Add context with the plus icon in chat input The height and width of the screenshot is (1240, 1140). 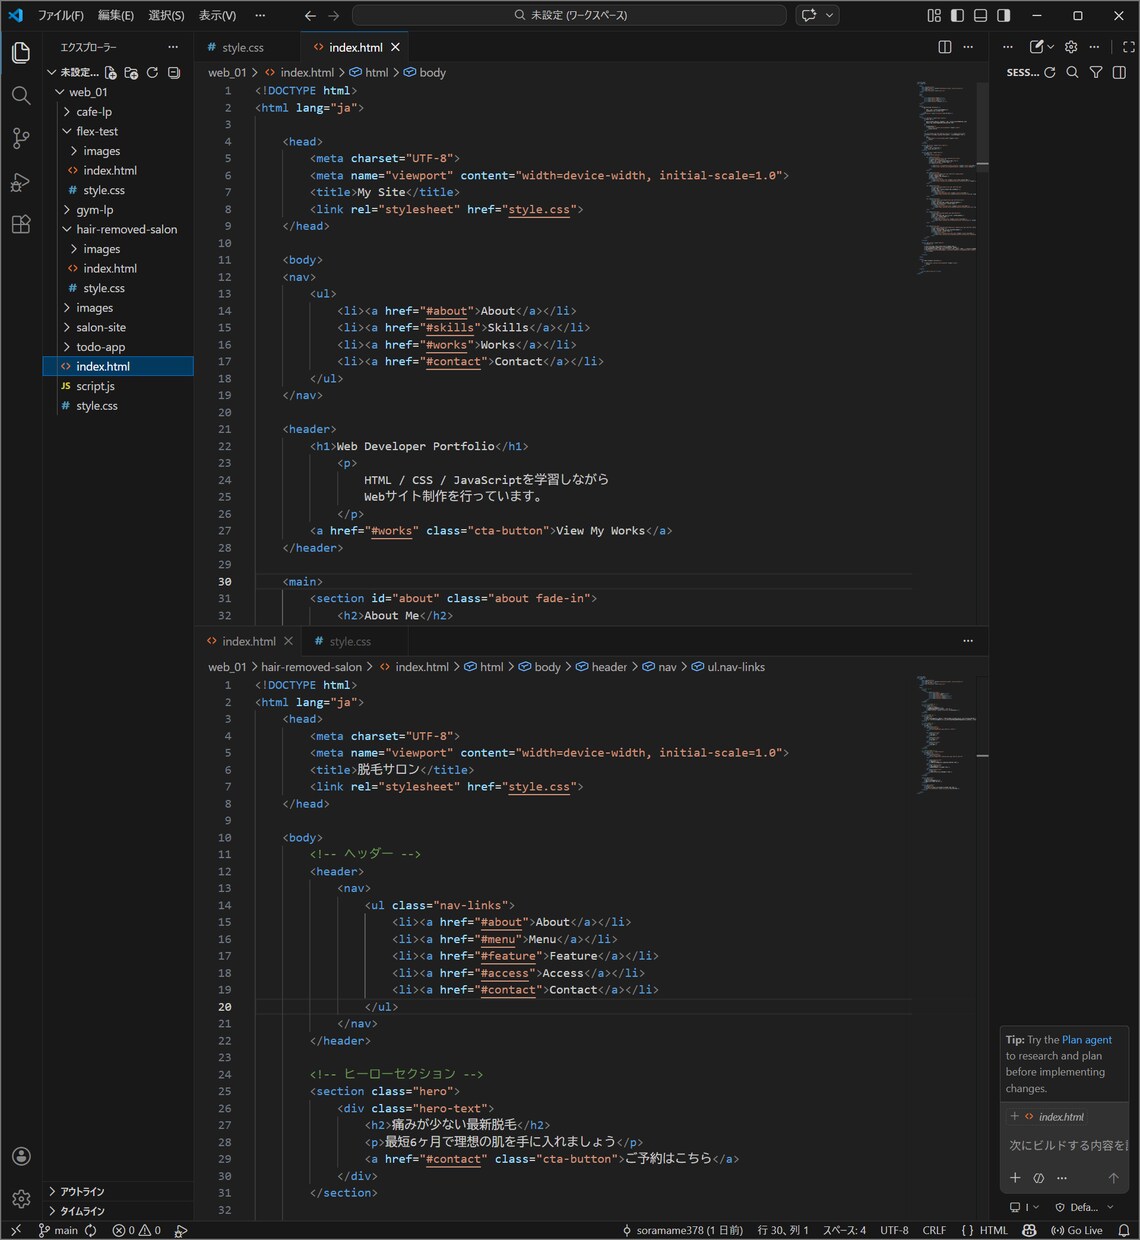point(1015,1178)
